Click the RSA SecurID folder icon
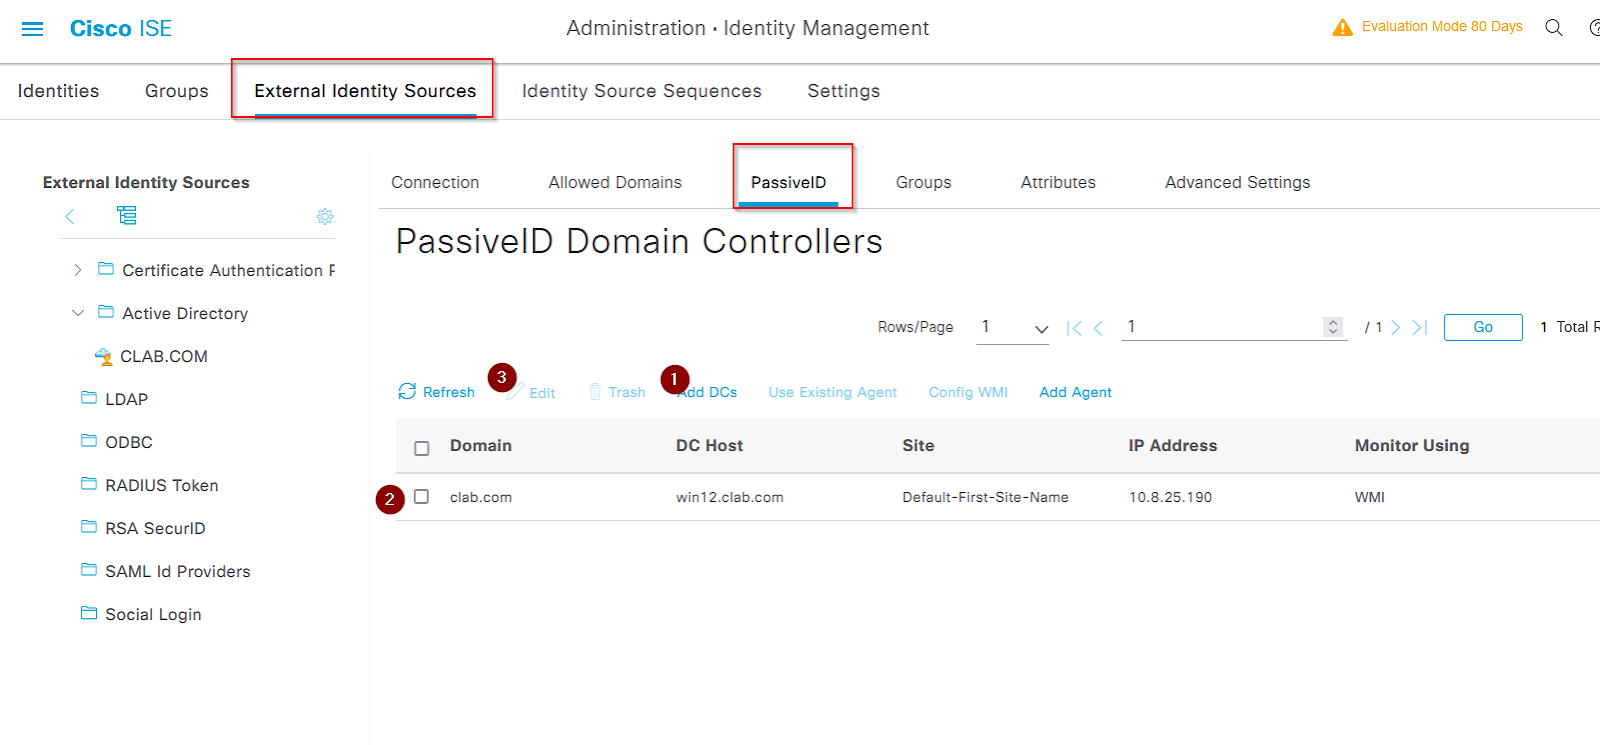 [x=89, y=527]
